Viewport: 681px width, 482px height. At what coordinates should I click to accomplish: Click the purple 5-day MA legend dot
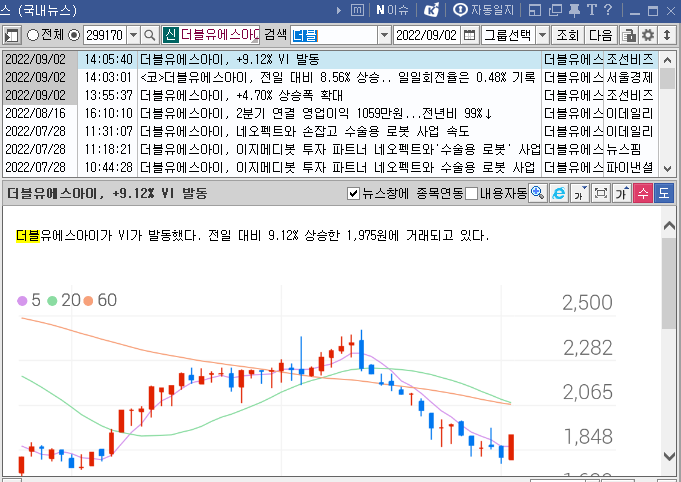coord(22,300)
